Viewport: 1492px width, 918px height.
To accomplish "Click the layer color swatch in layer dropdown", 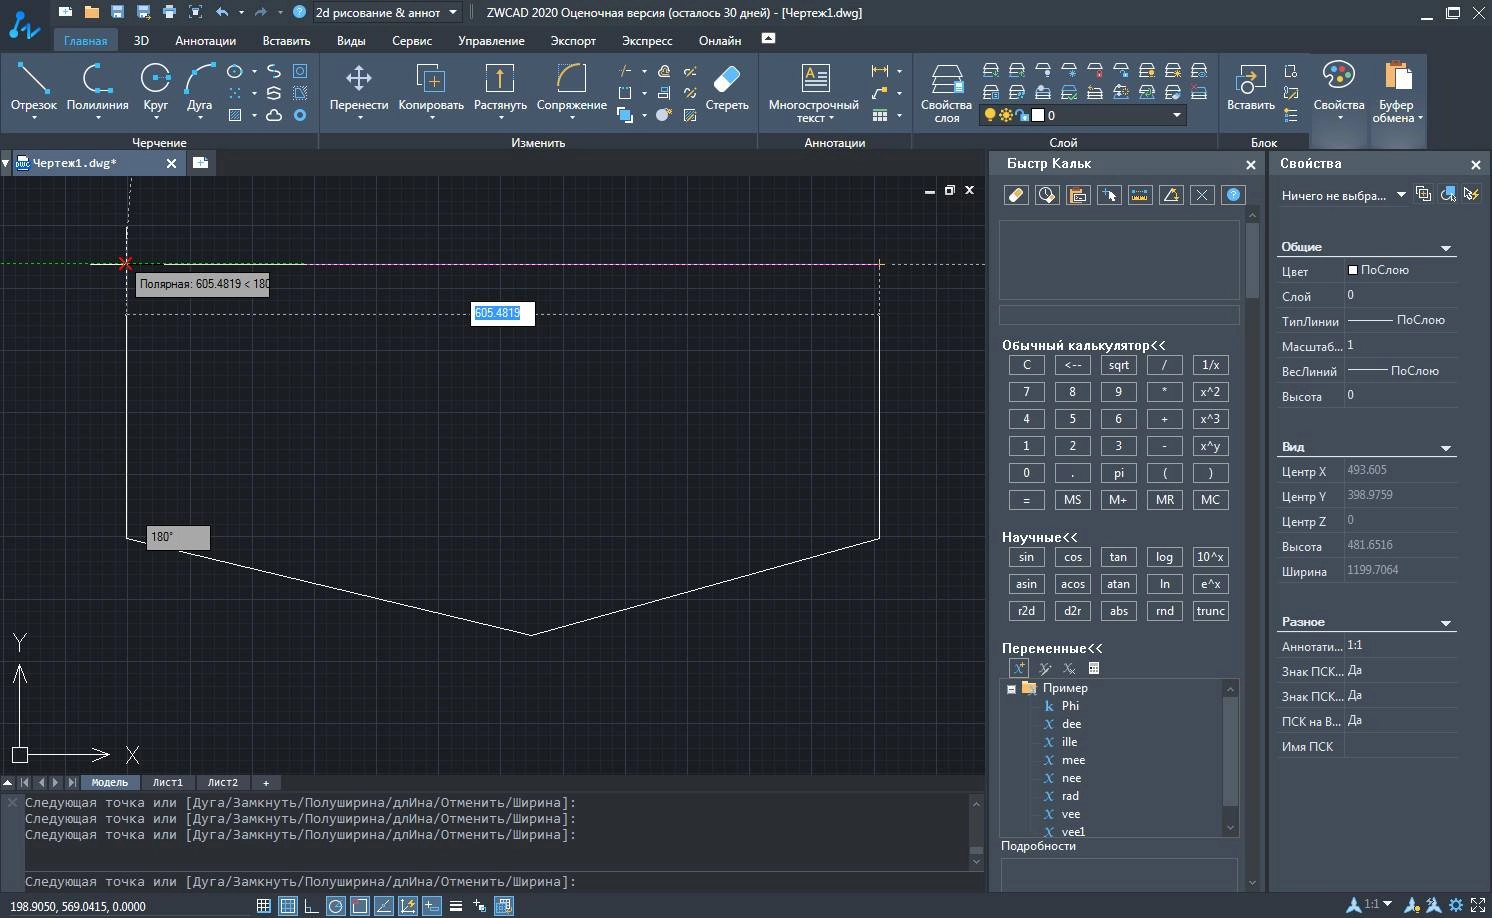I will click(1038, 115).
